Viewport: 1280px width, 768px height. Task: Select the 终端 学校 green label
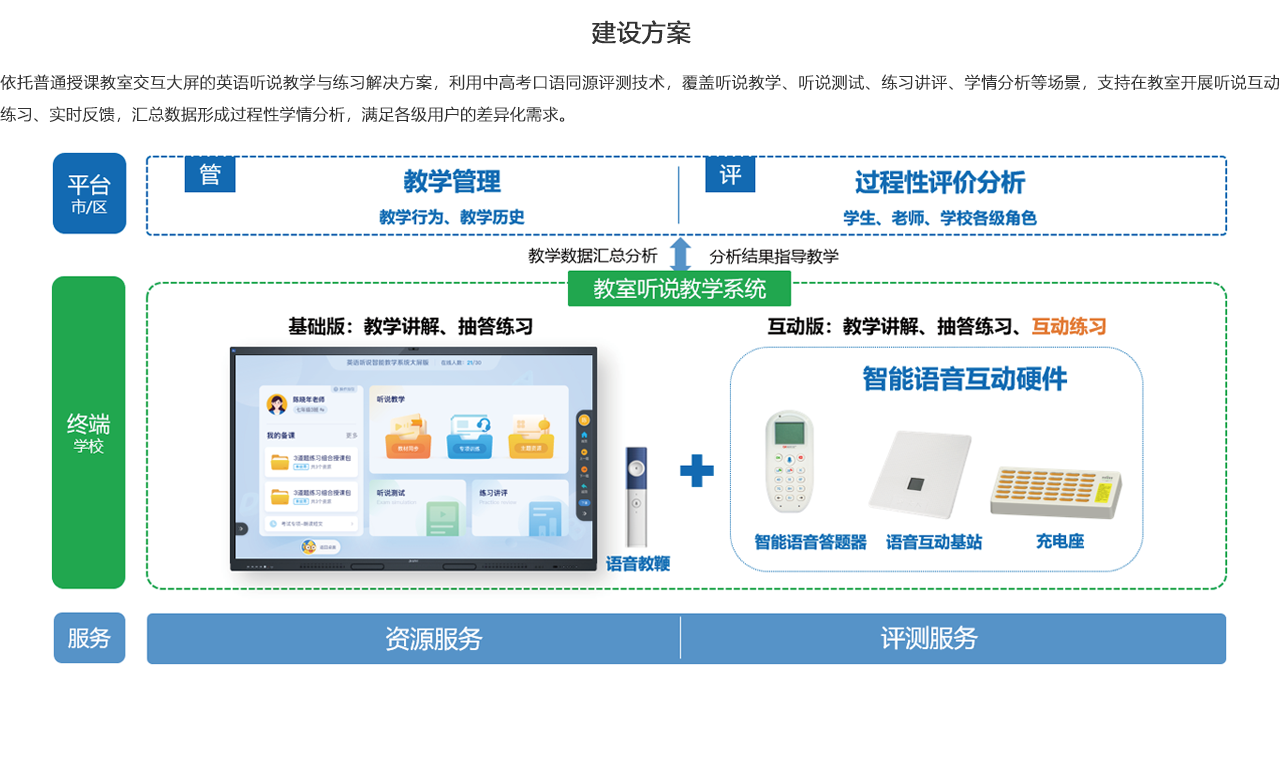(x=89, y=432)
